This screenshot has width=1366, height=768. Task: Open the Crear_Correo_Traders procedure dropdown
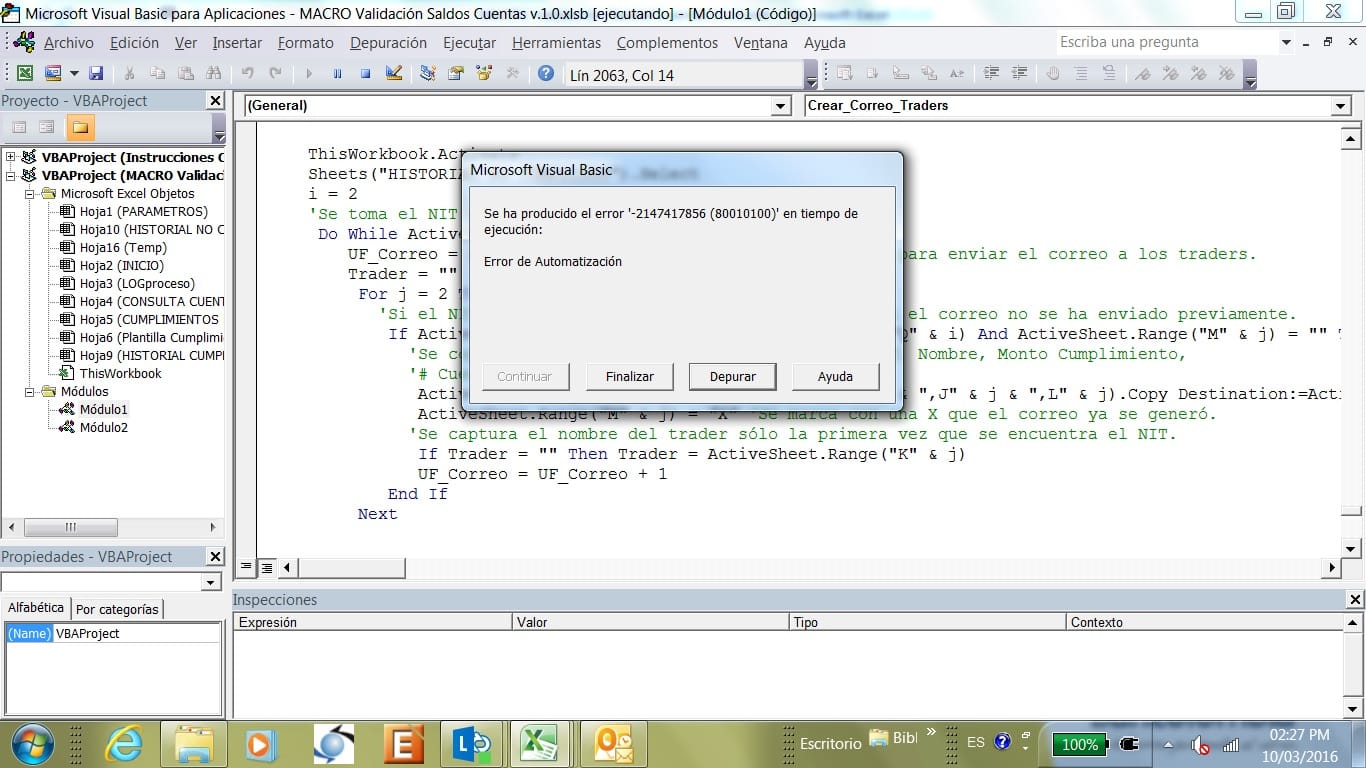pos(1341,105)
